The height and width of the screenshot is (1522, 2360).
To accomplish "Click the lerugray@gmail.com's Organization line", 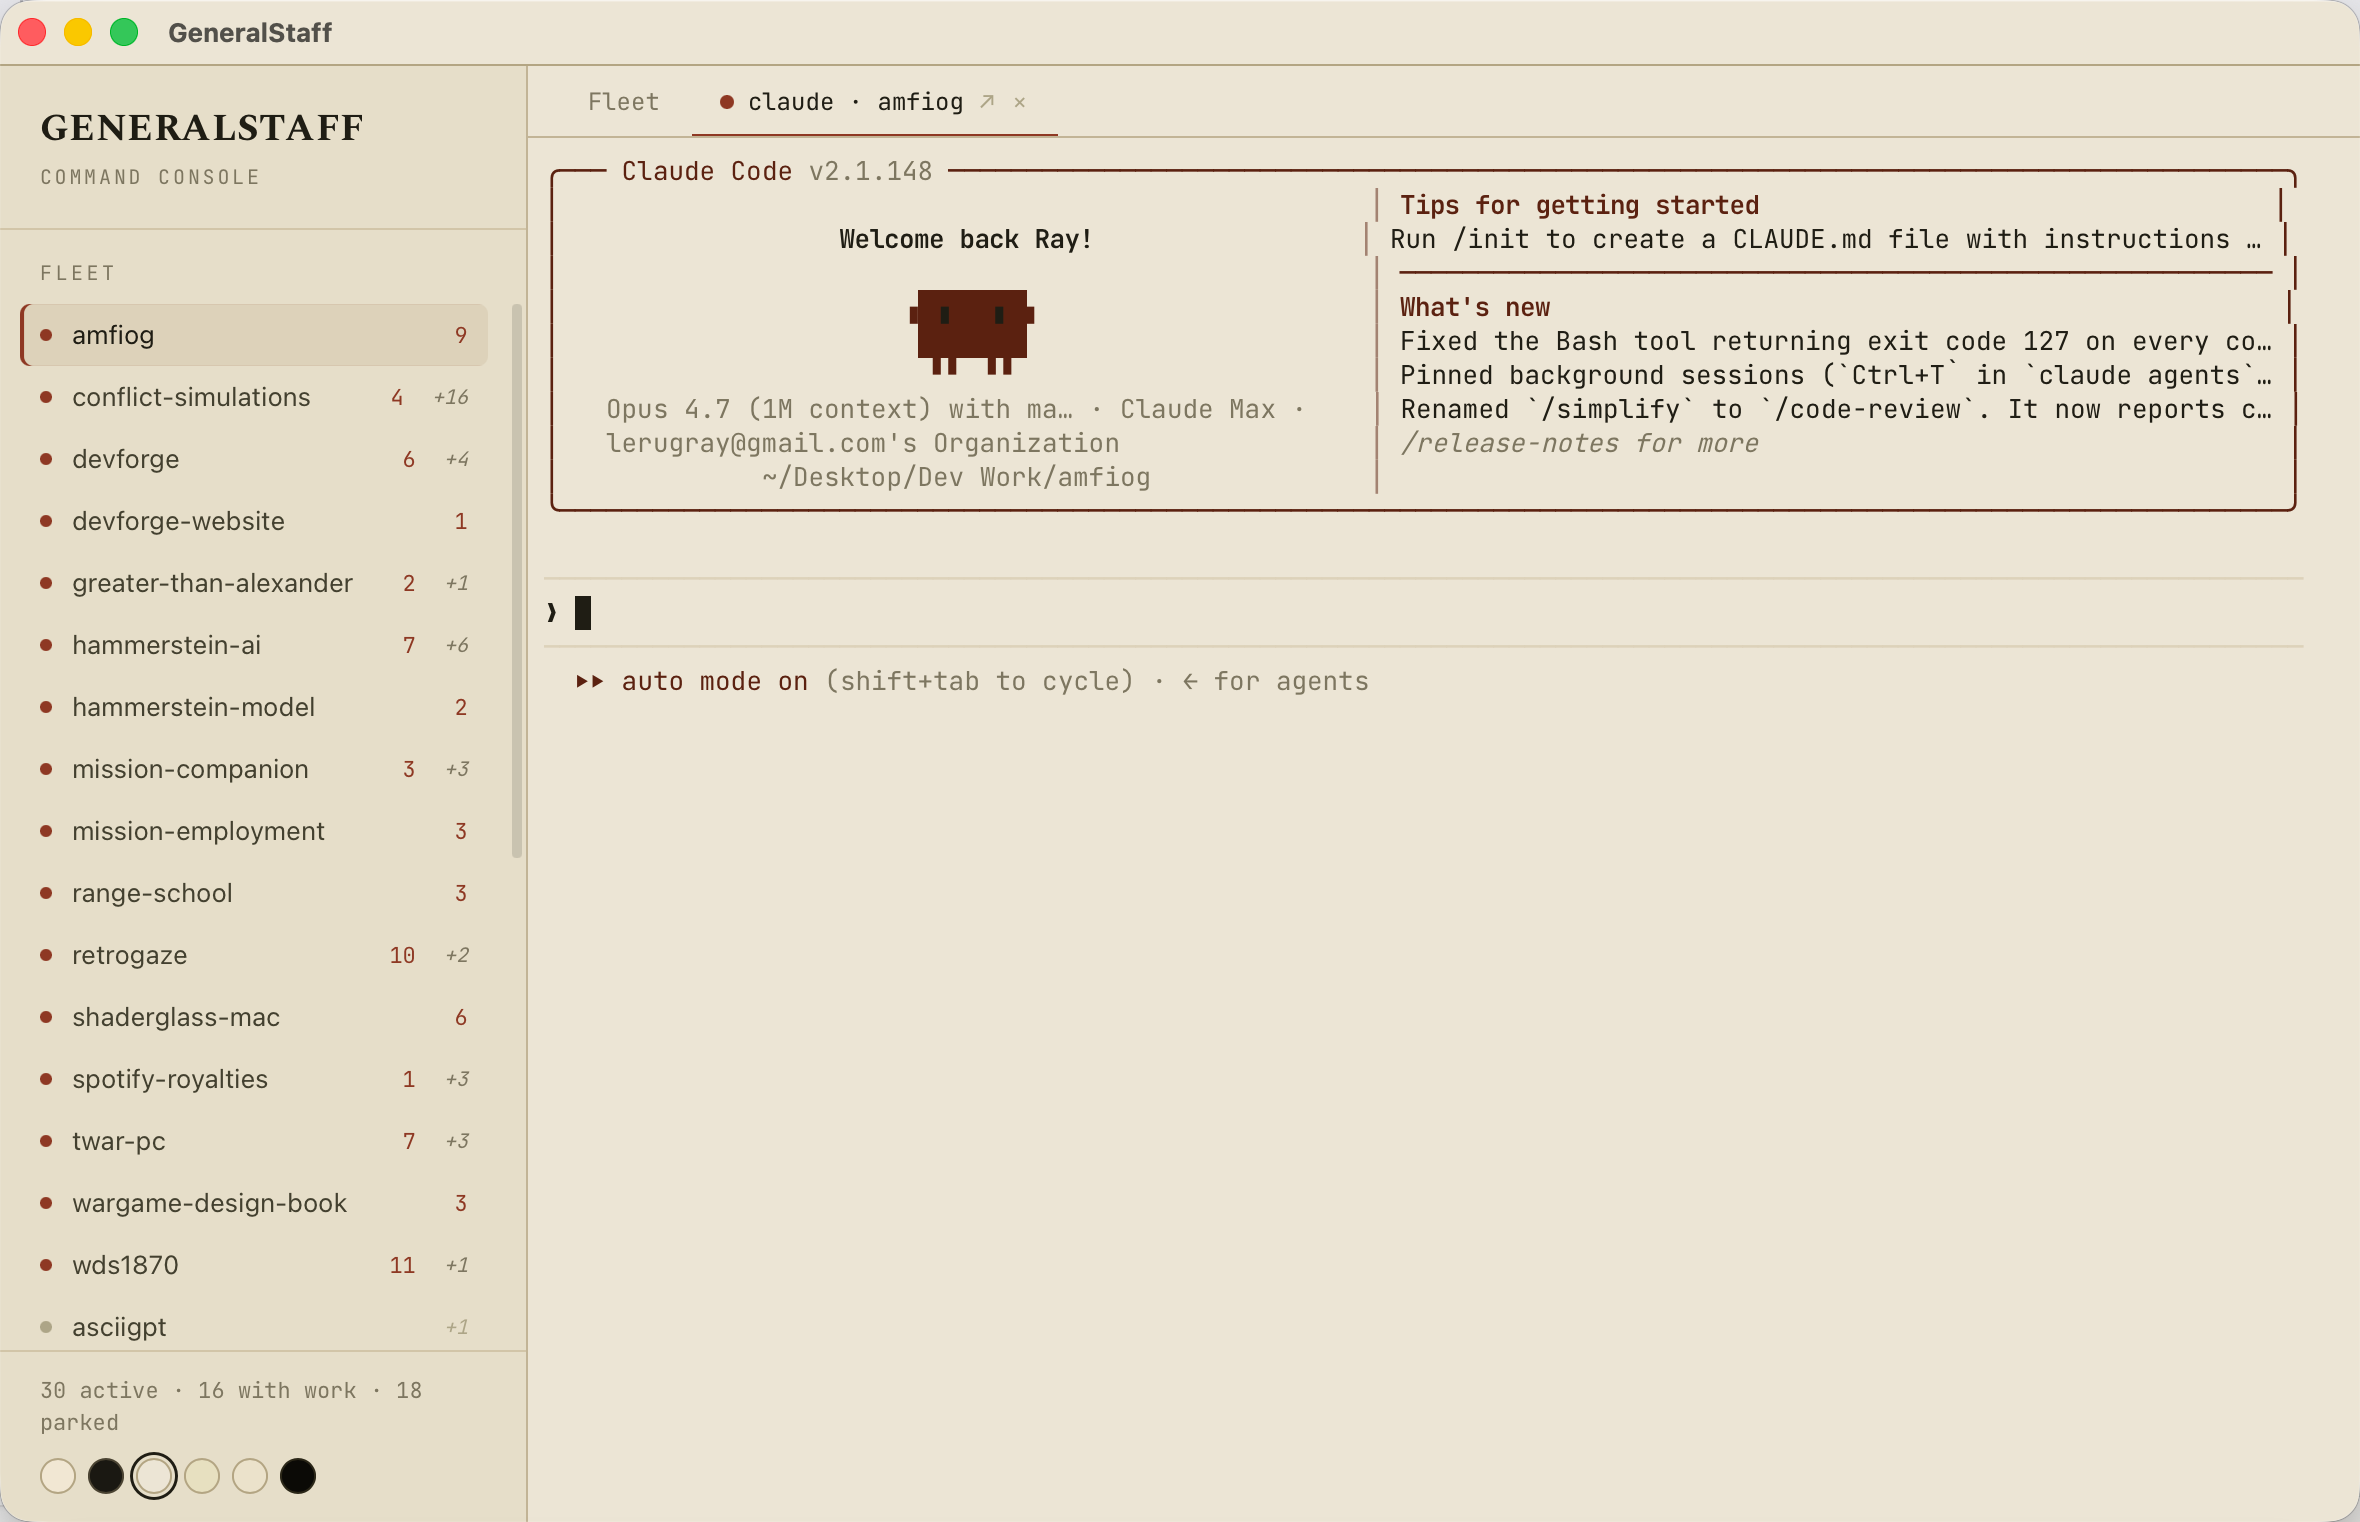I will pos(863,443).
